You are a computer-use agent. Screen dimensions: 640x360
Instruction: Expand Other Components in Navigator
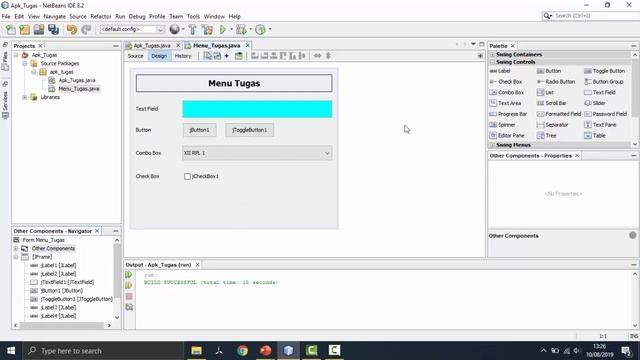click(x=16, y=249)
